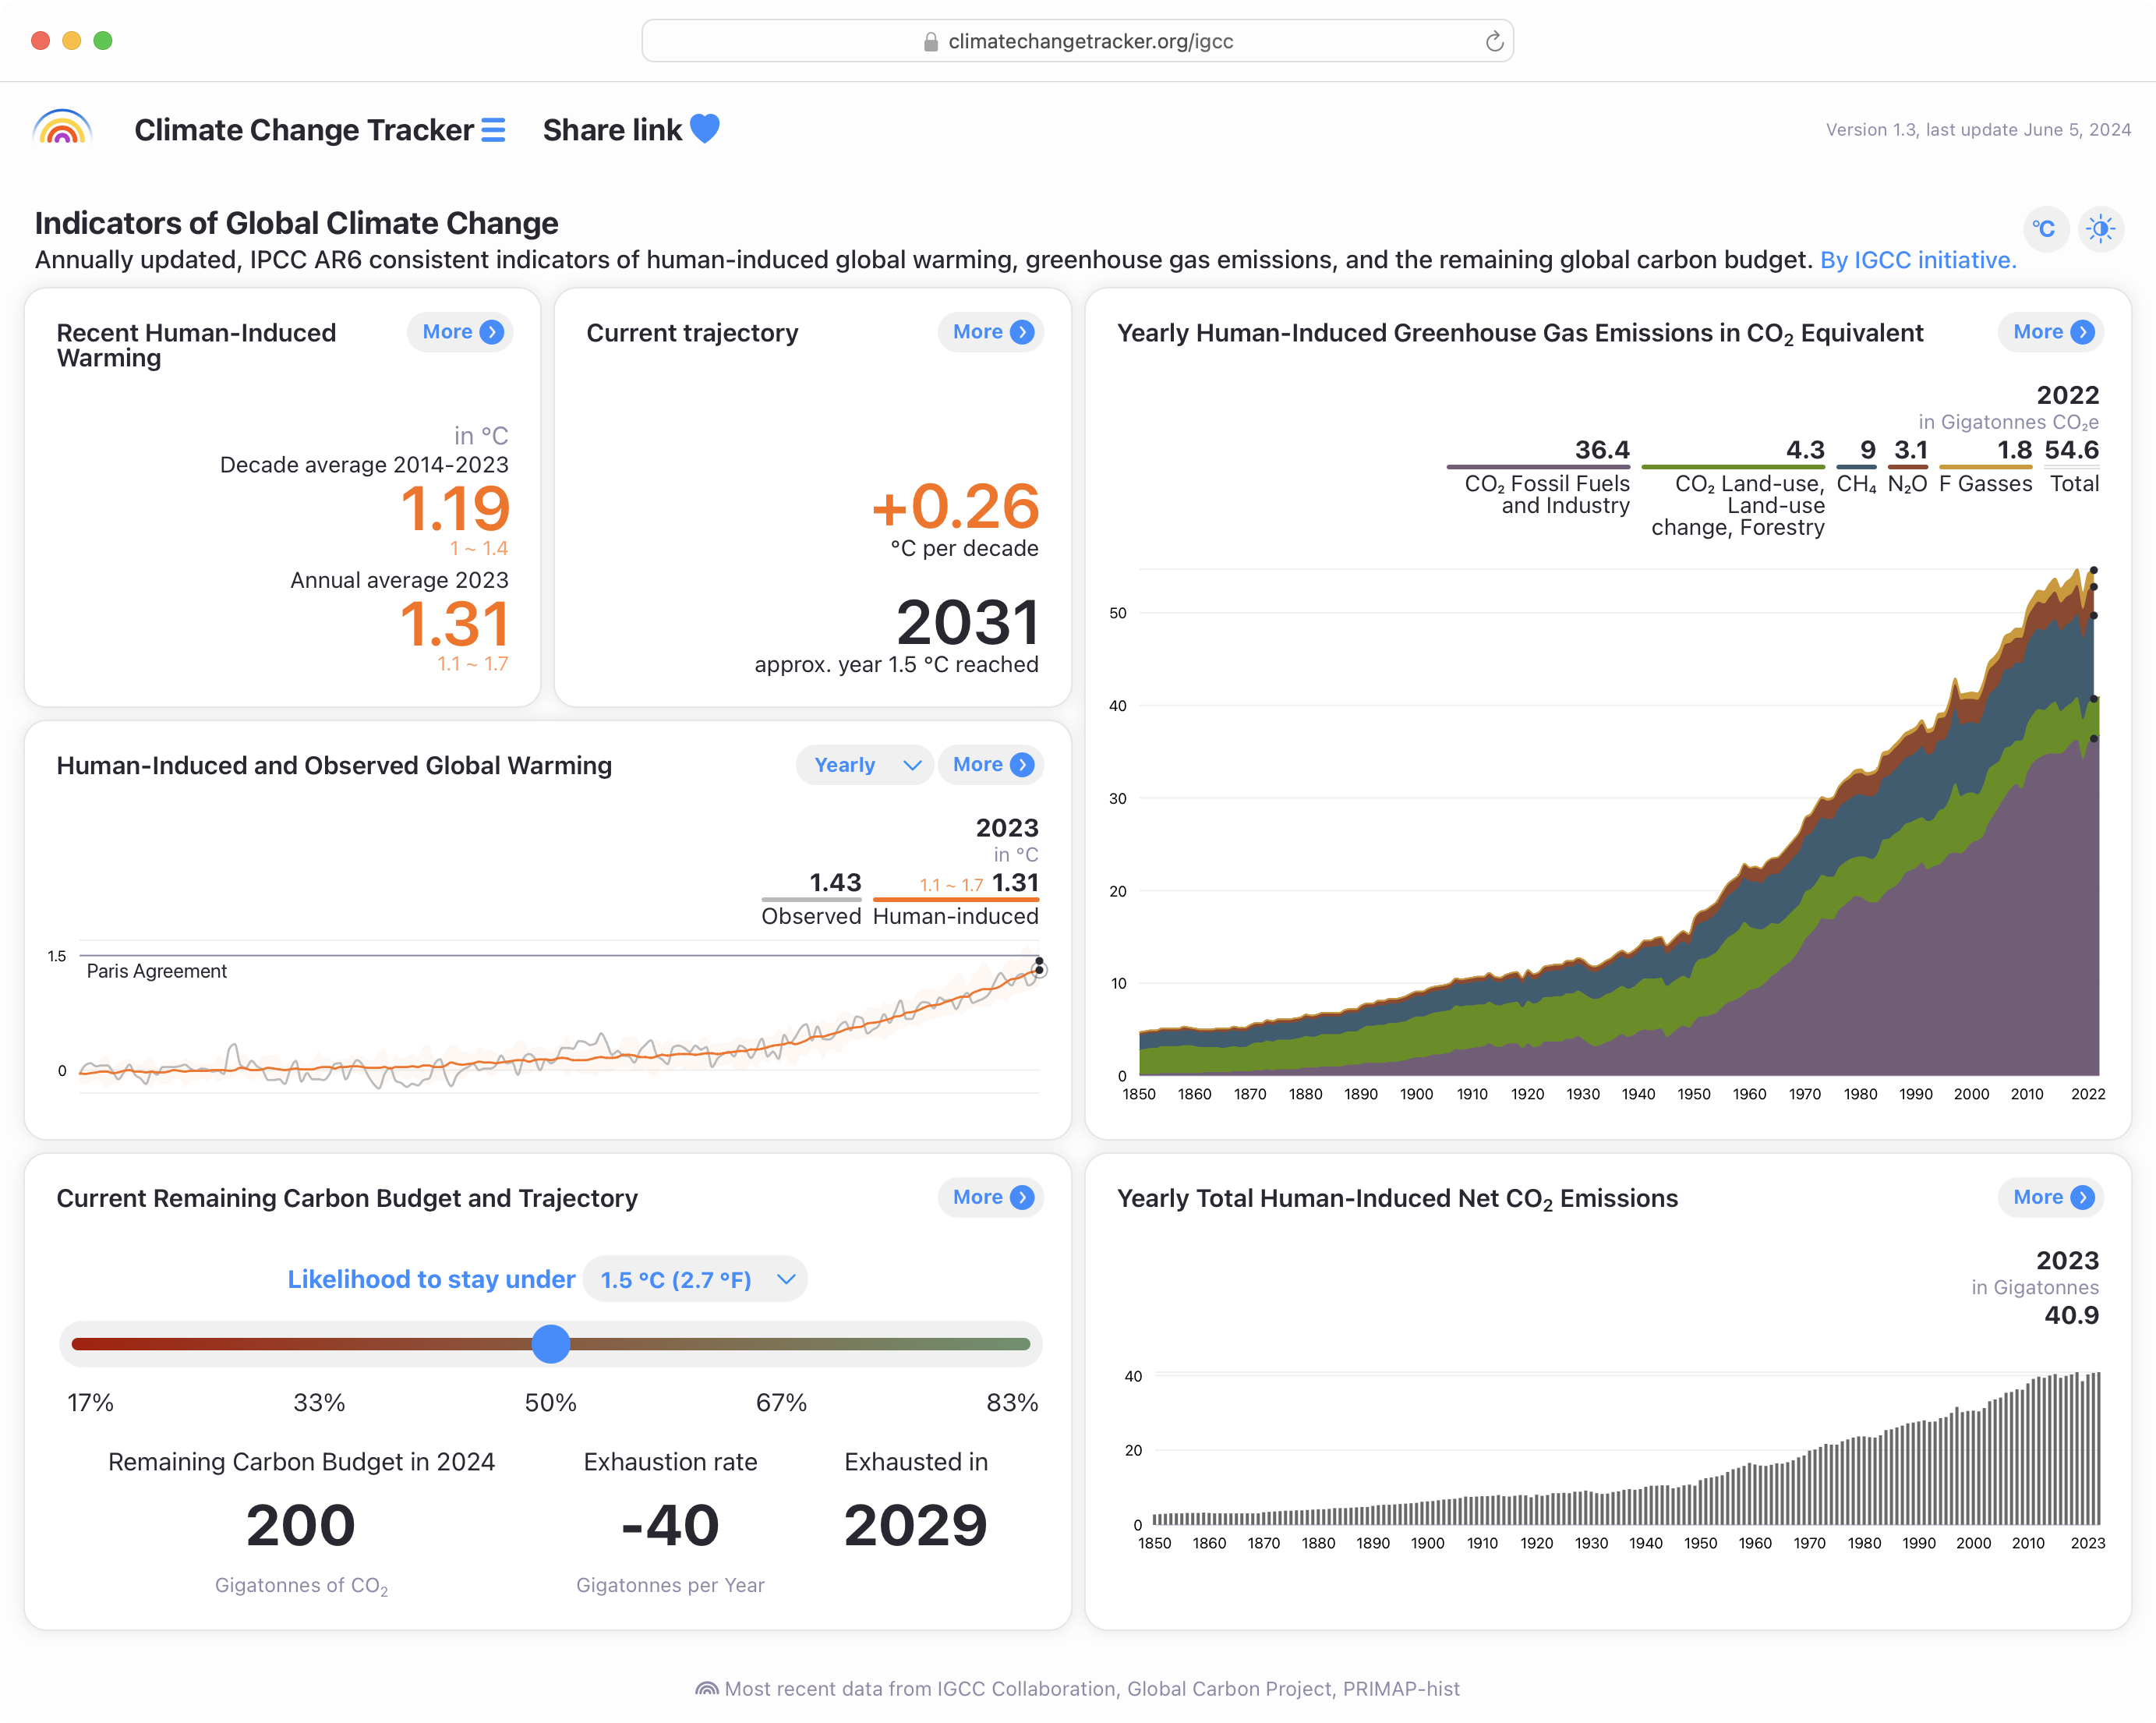Click the Likelihood to stay under label

click(x=431, y=1280)
